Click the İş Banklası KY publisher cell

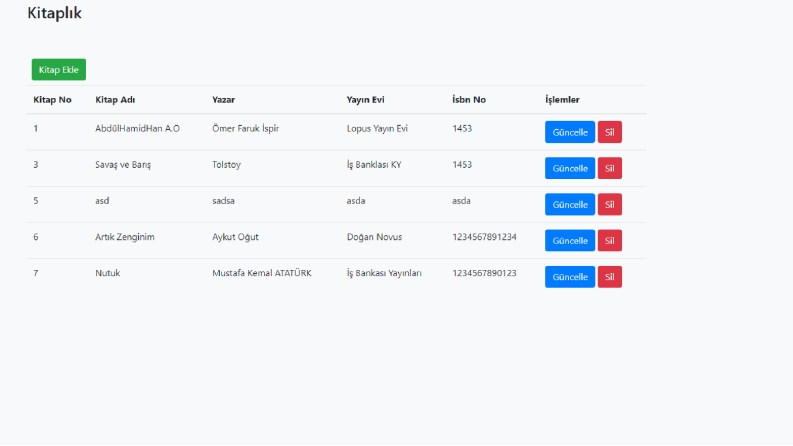pos(374,165)
